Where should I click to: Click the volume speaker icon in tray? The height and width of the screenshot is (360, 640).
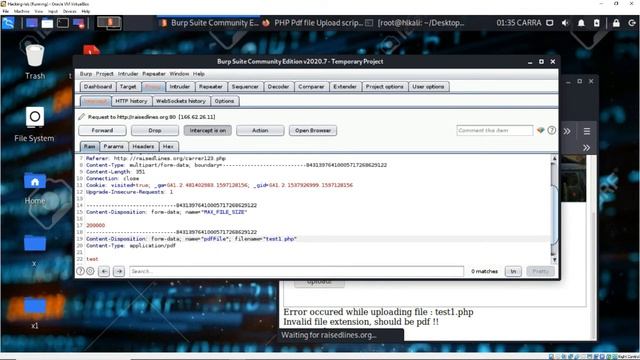[x=565, y=23]
